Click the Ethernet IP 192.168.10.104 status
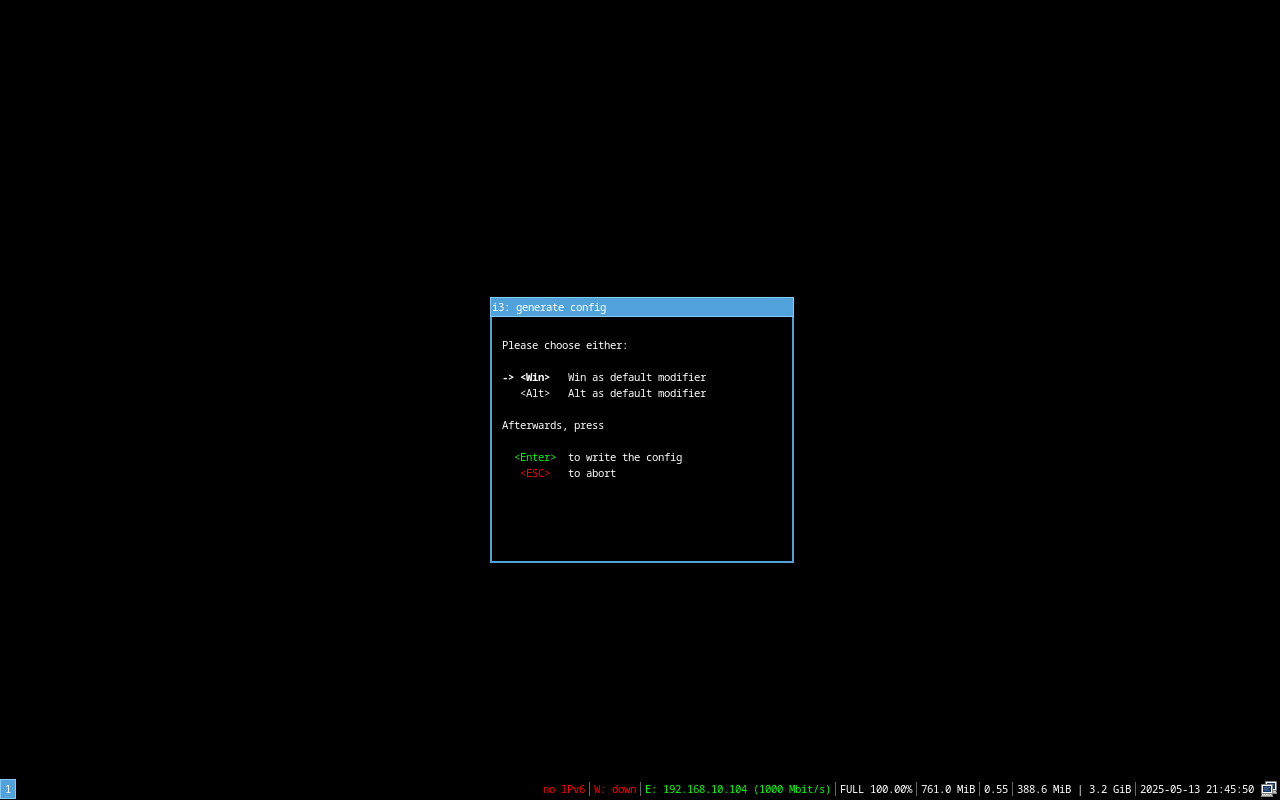This screenshot has width=1280, height=800. tap(738, 790)
